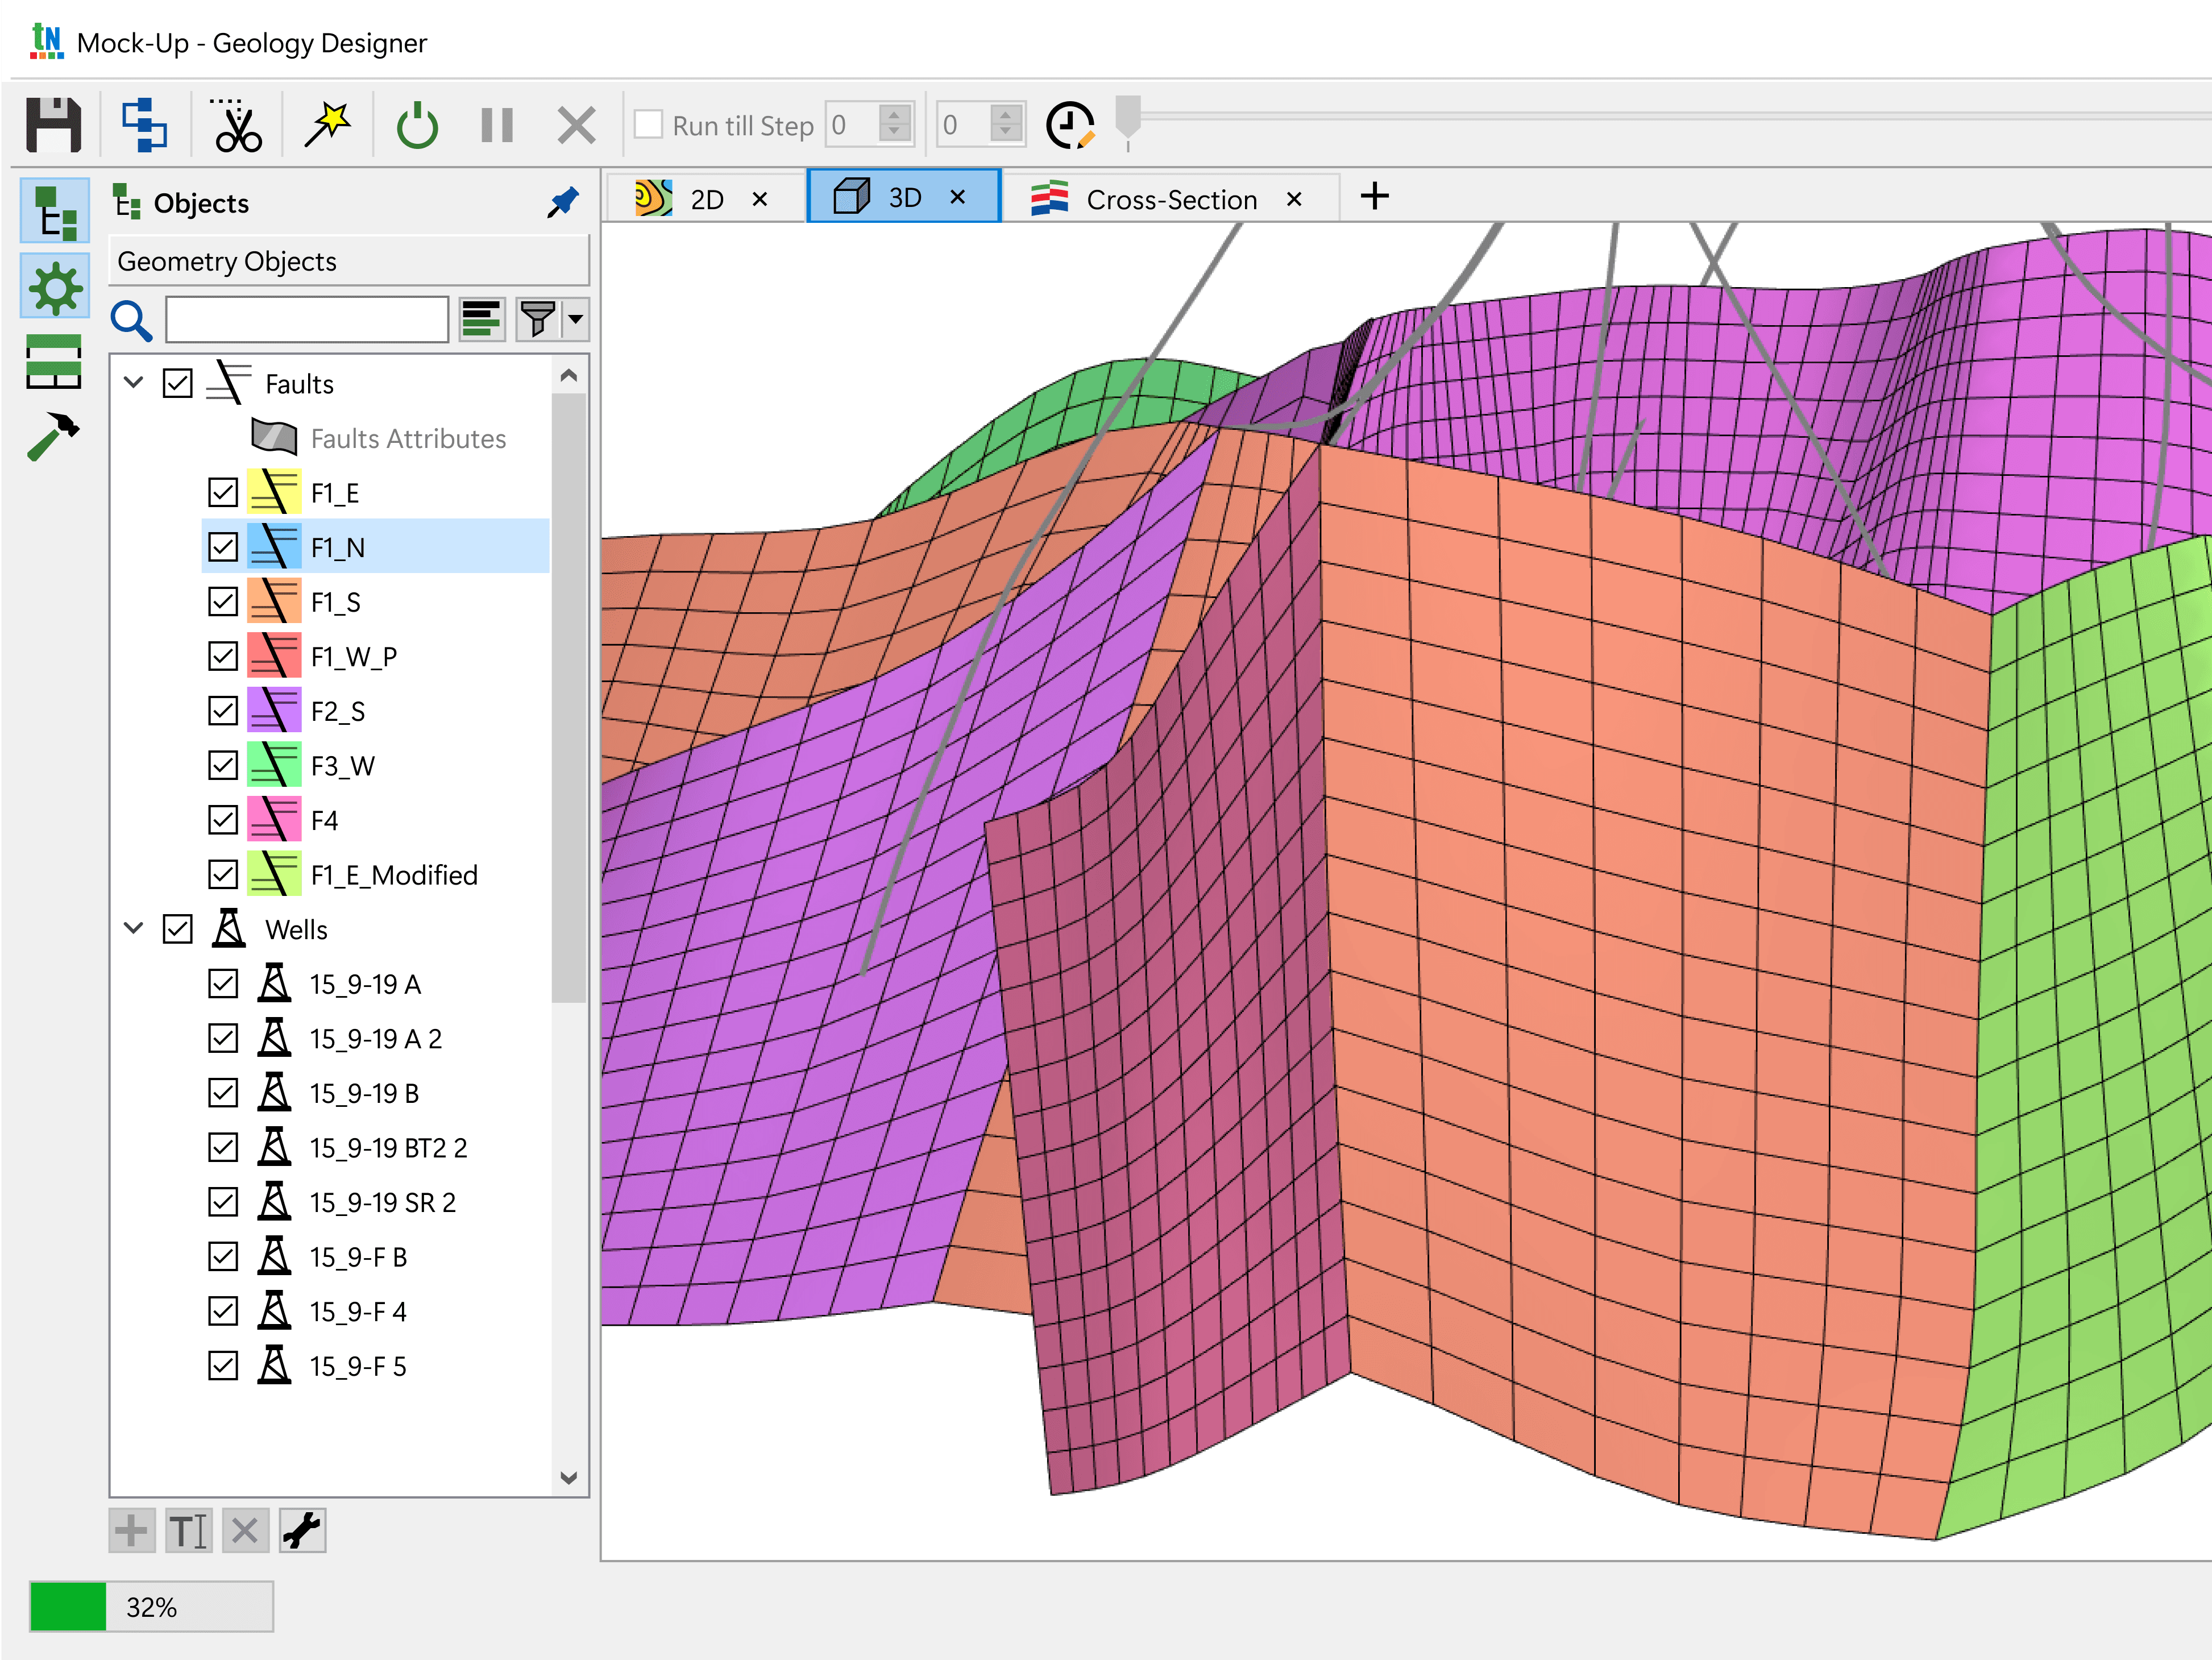
Task: Open the filter dropdown arrow
Action: pyautogui.click(x=576, y=320)
